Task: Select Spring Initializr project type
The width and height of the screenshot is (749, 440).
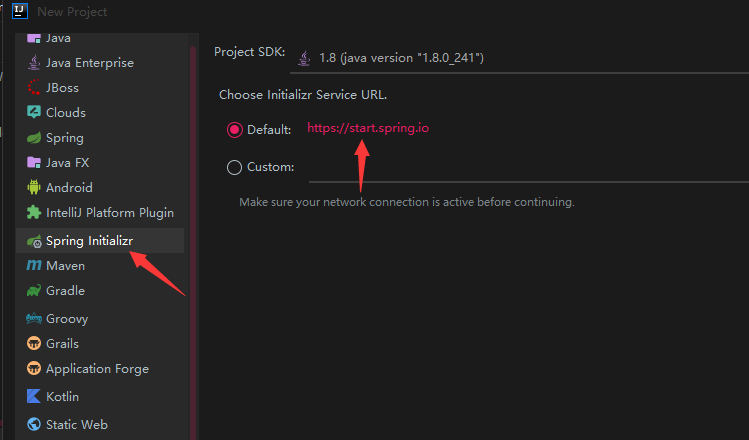Action: tap(90, 241)
